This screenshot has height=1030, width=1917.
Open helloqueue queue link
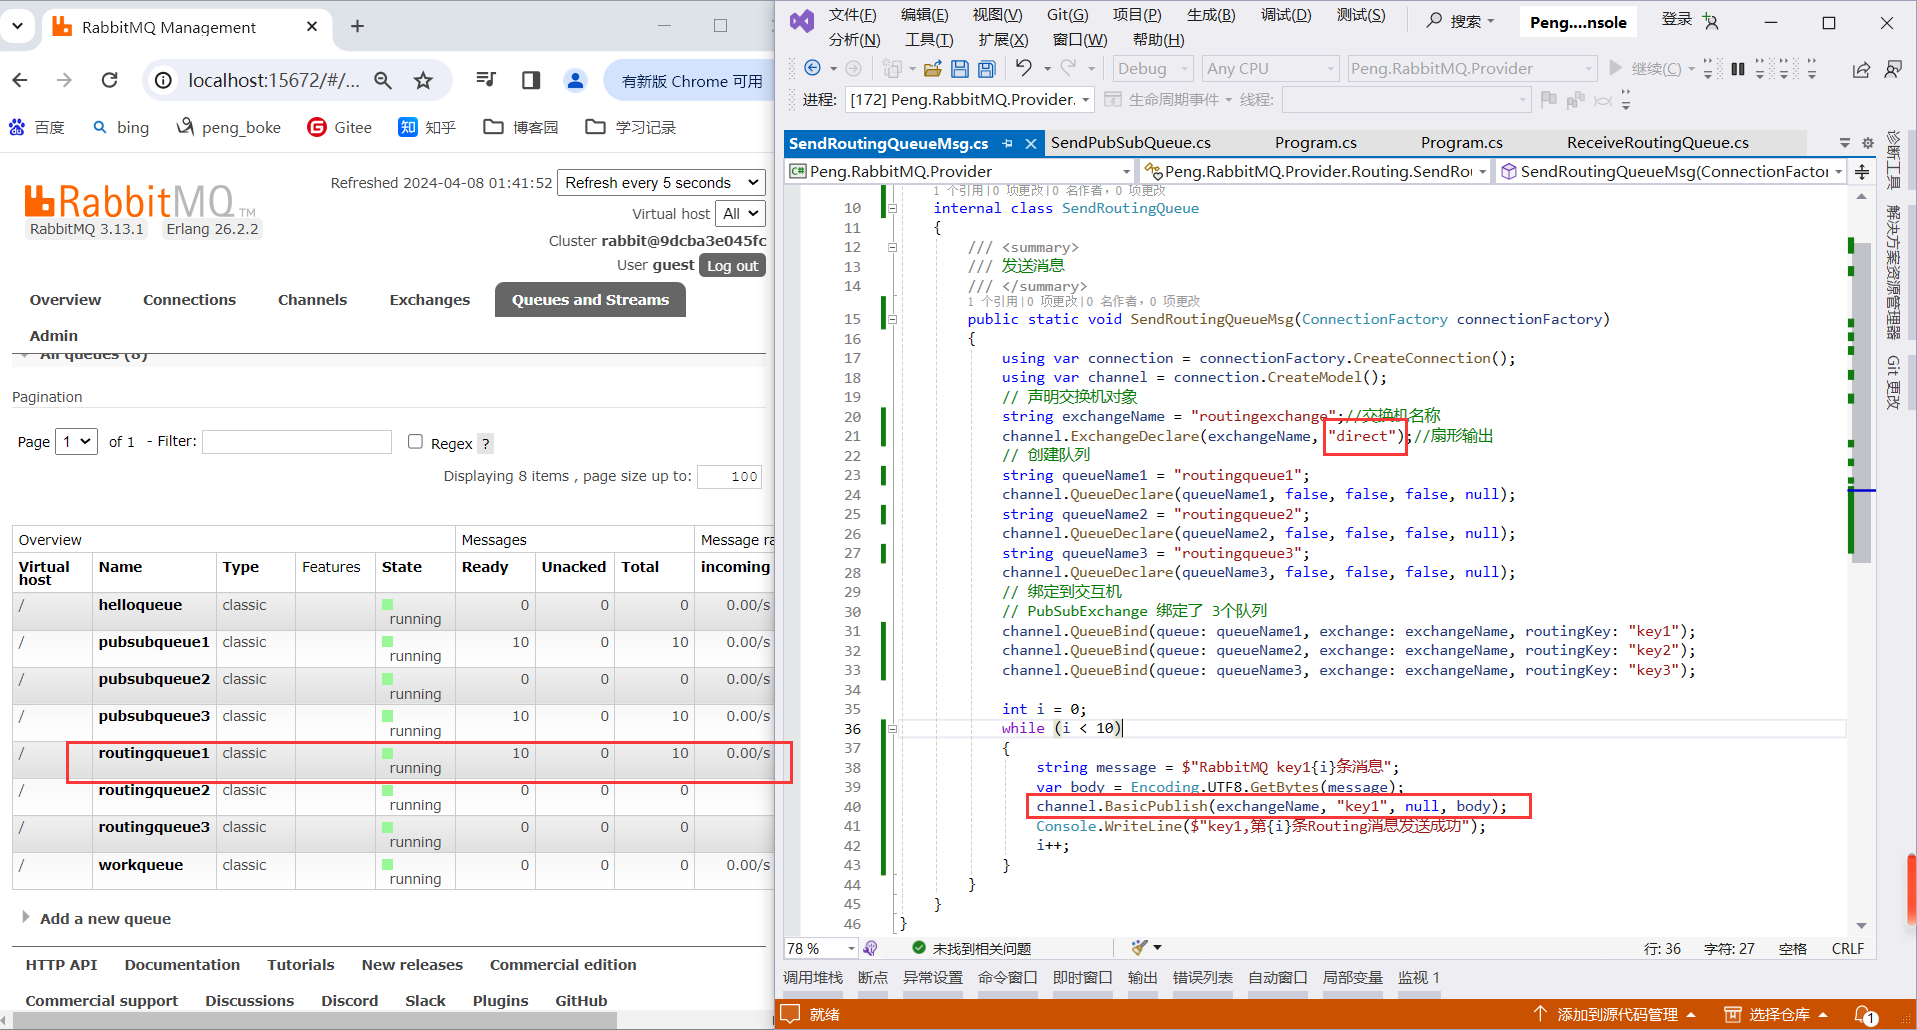(140, 605)
